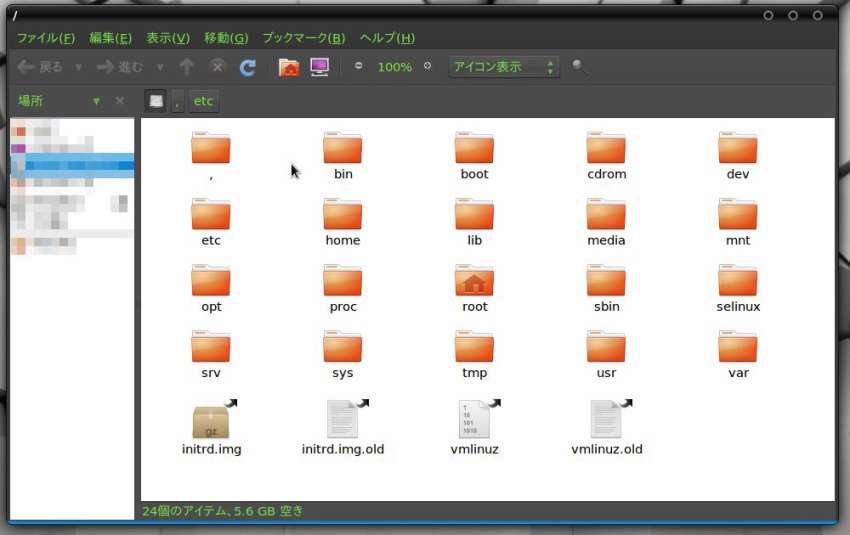Screen dimensions: 850x535
Task: Click the filesystem root path button
Action: [156, 101]
